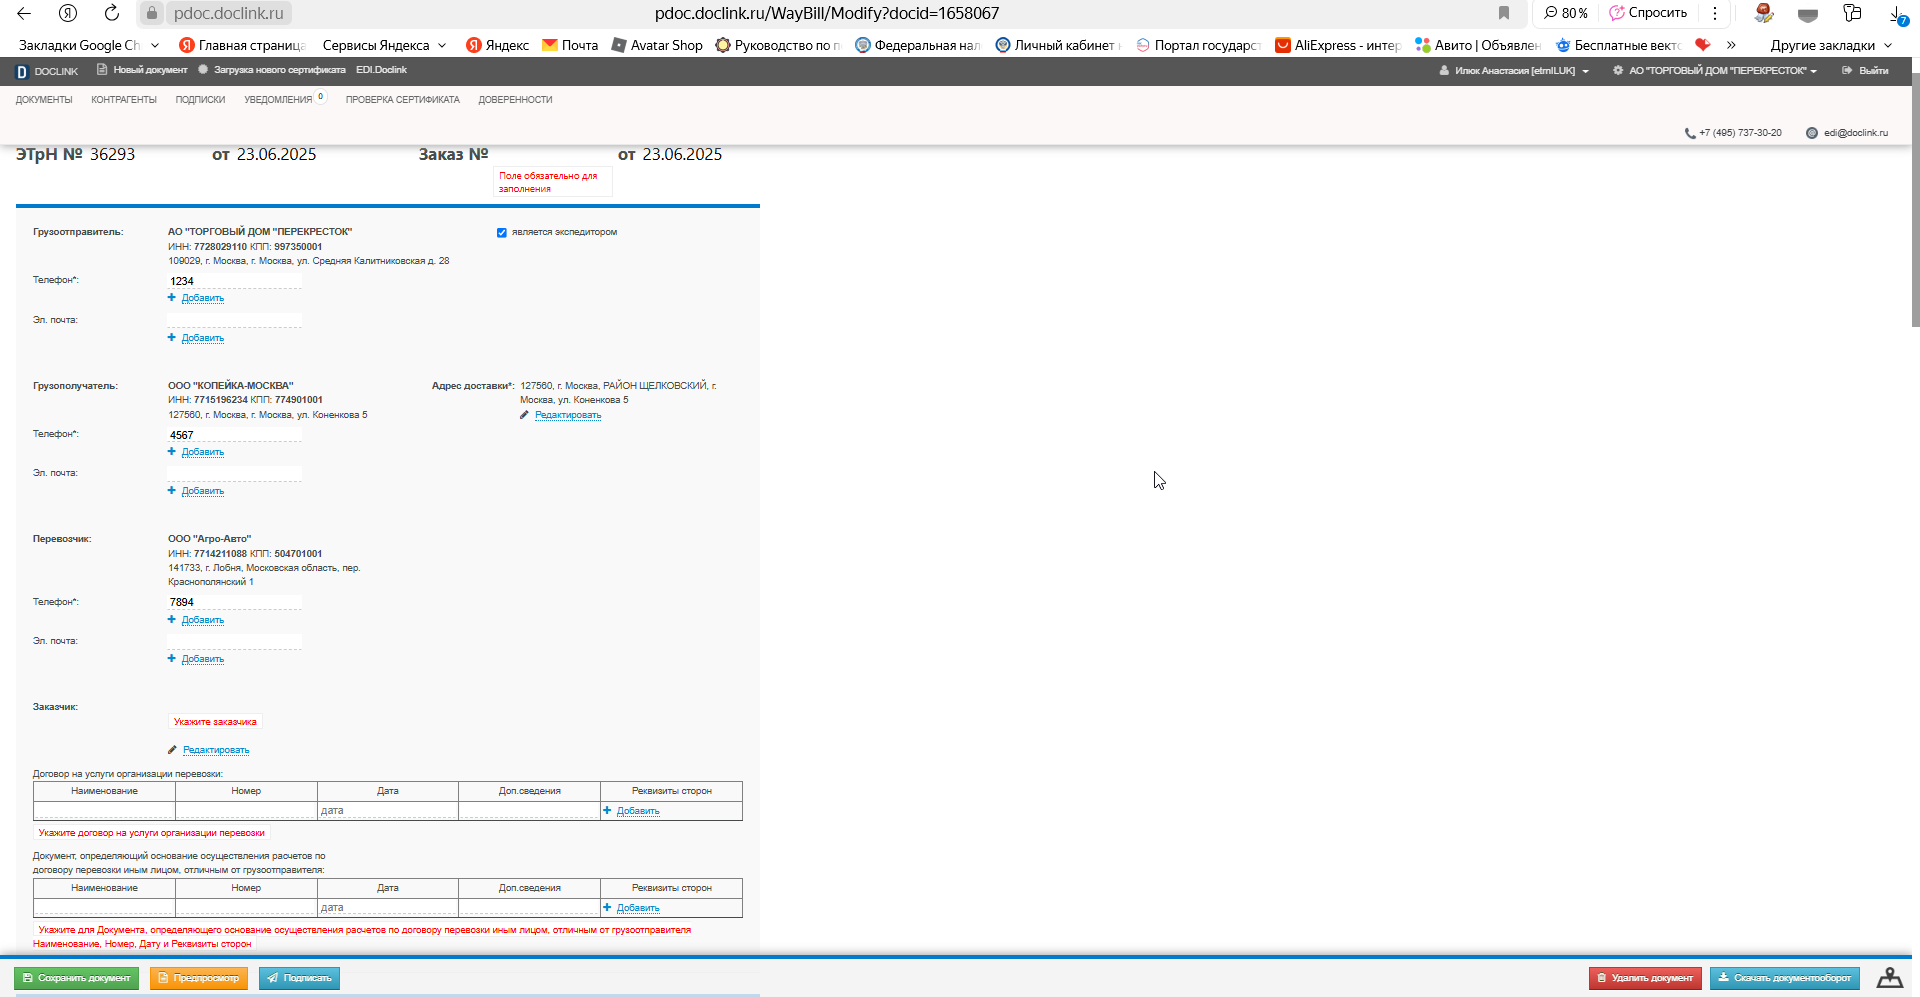Edit the delivery address with Редактировать

click(568, 415)
